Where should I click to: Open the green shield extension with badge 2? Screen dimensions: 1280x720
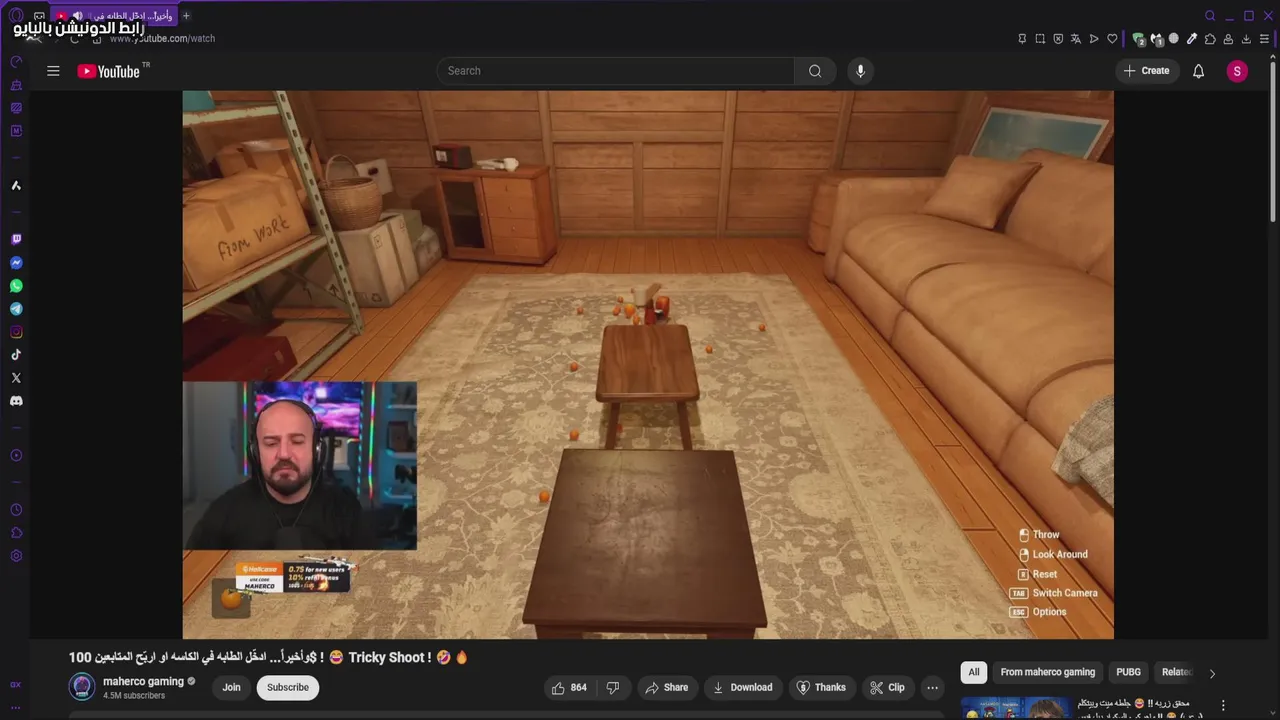pyautogui.click(x=1139, y=39)
